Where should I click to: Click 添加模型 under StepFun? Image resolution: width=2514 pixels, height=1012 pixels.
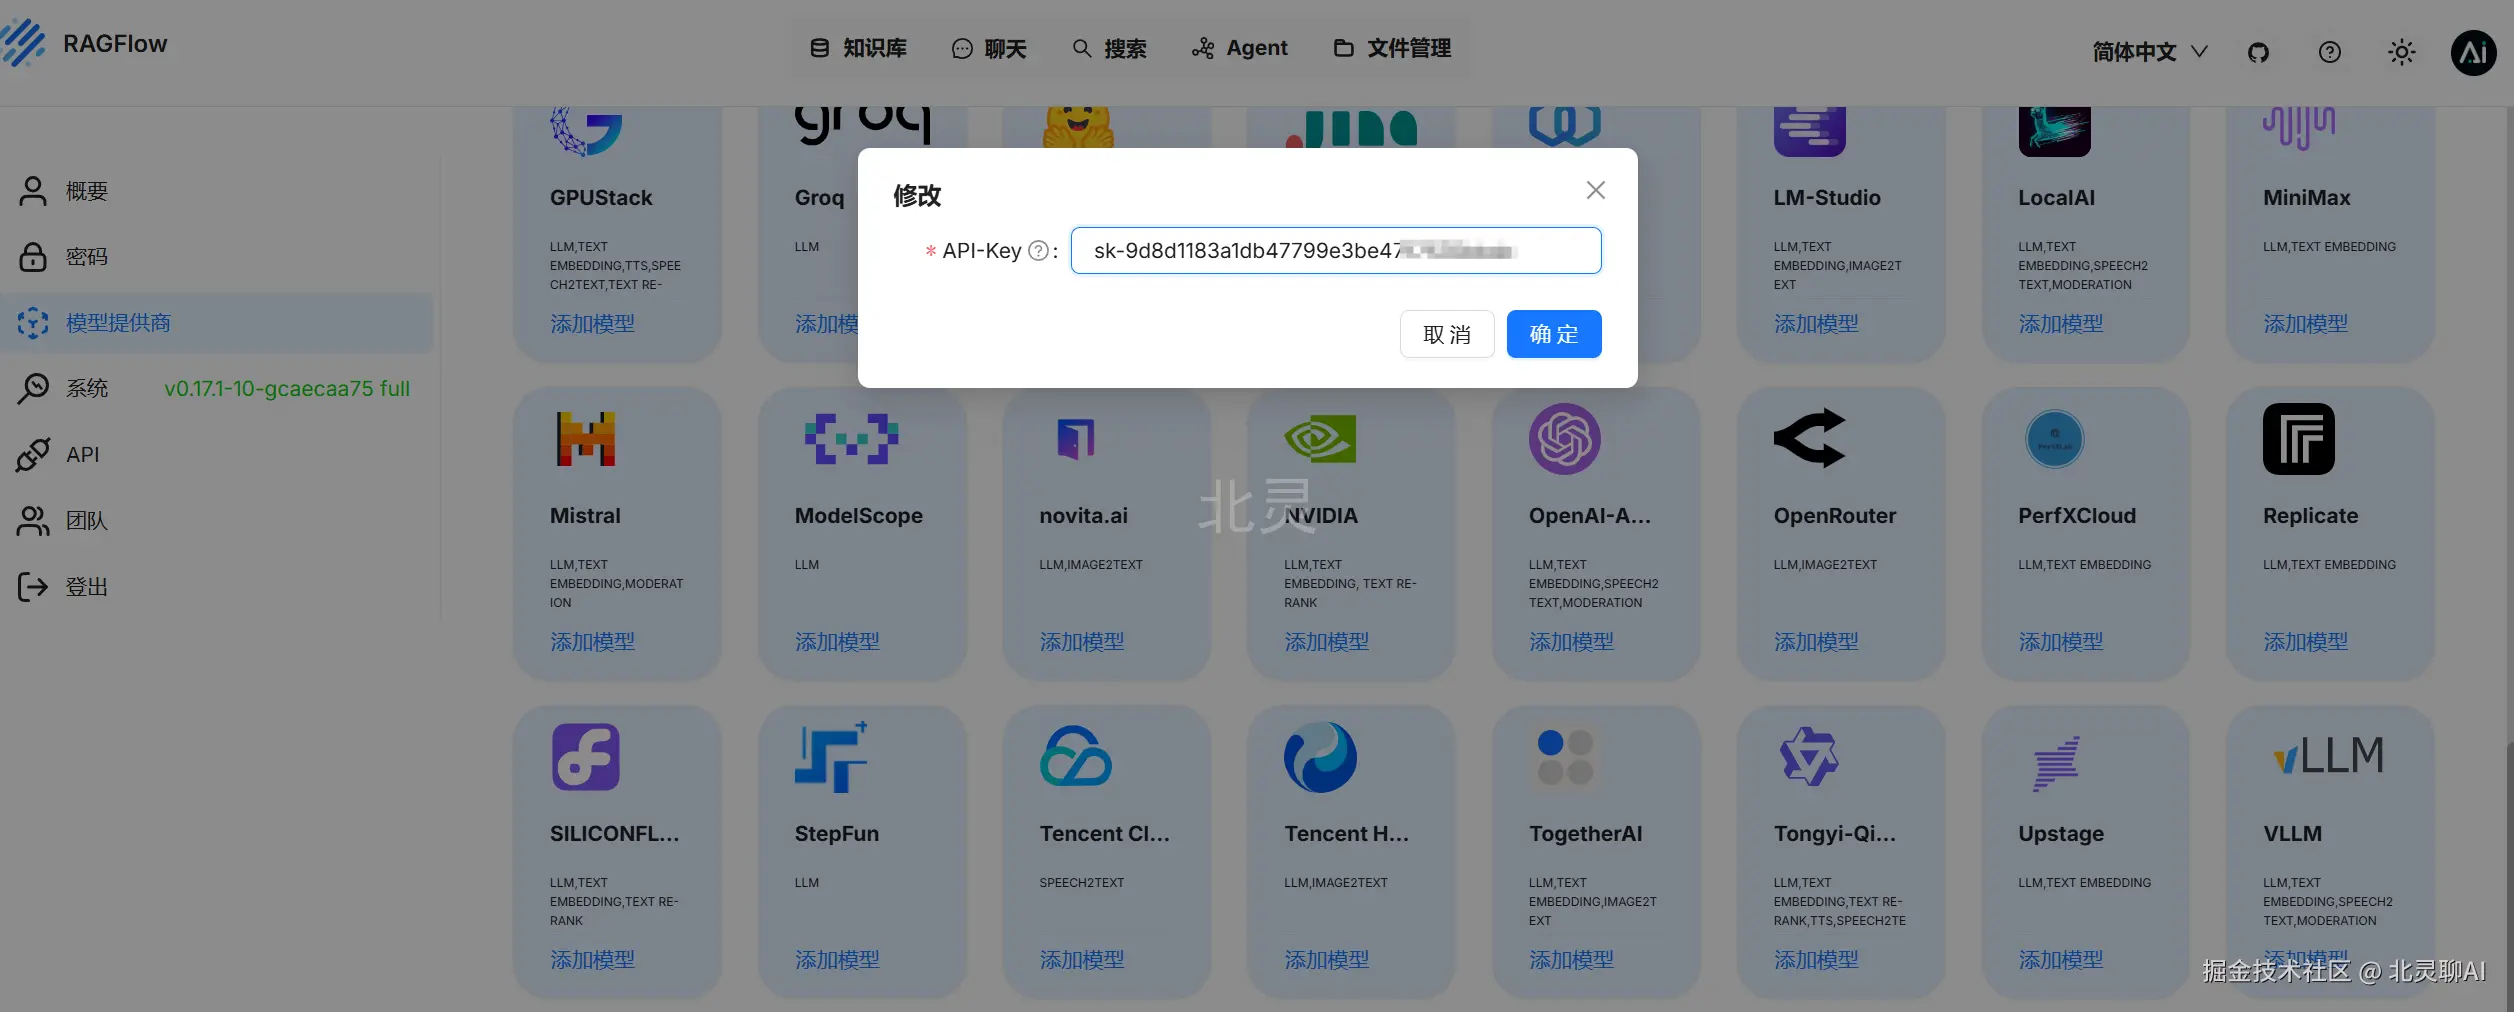click(x=837, y=960)
